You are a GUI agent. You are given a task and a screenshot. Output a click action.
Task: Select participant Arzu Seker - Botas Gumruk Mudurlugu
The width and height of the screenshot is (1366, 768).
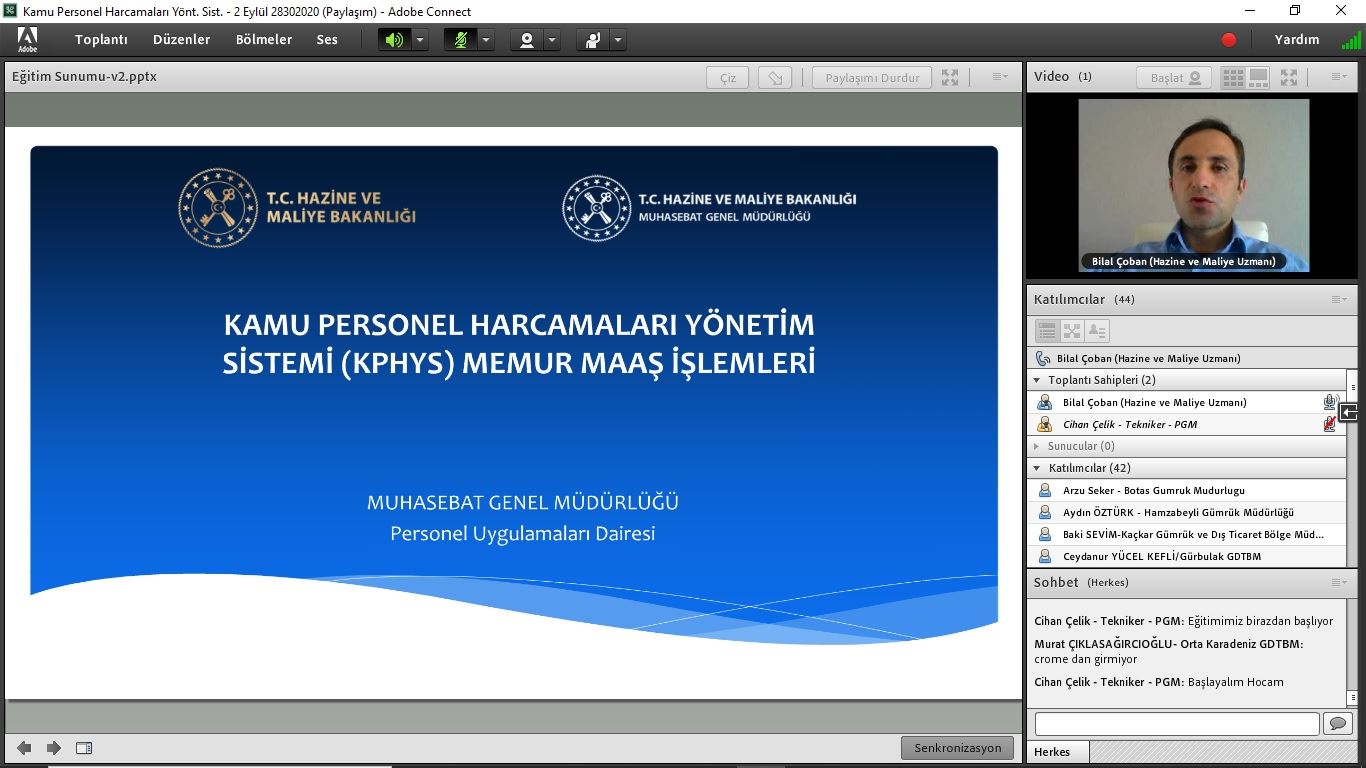point(1187,491)
